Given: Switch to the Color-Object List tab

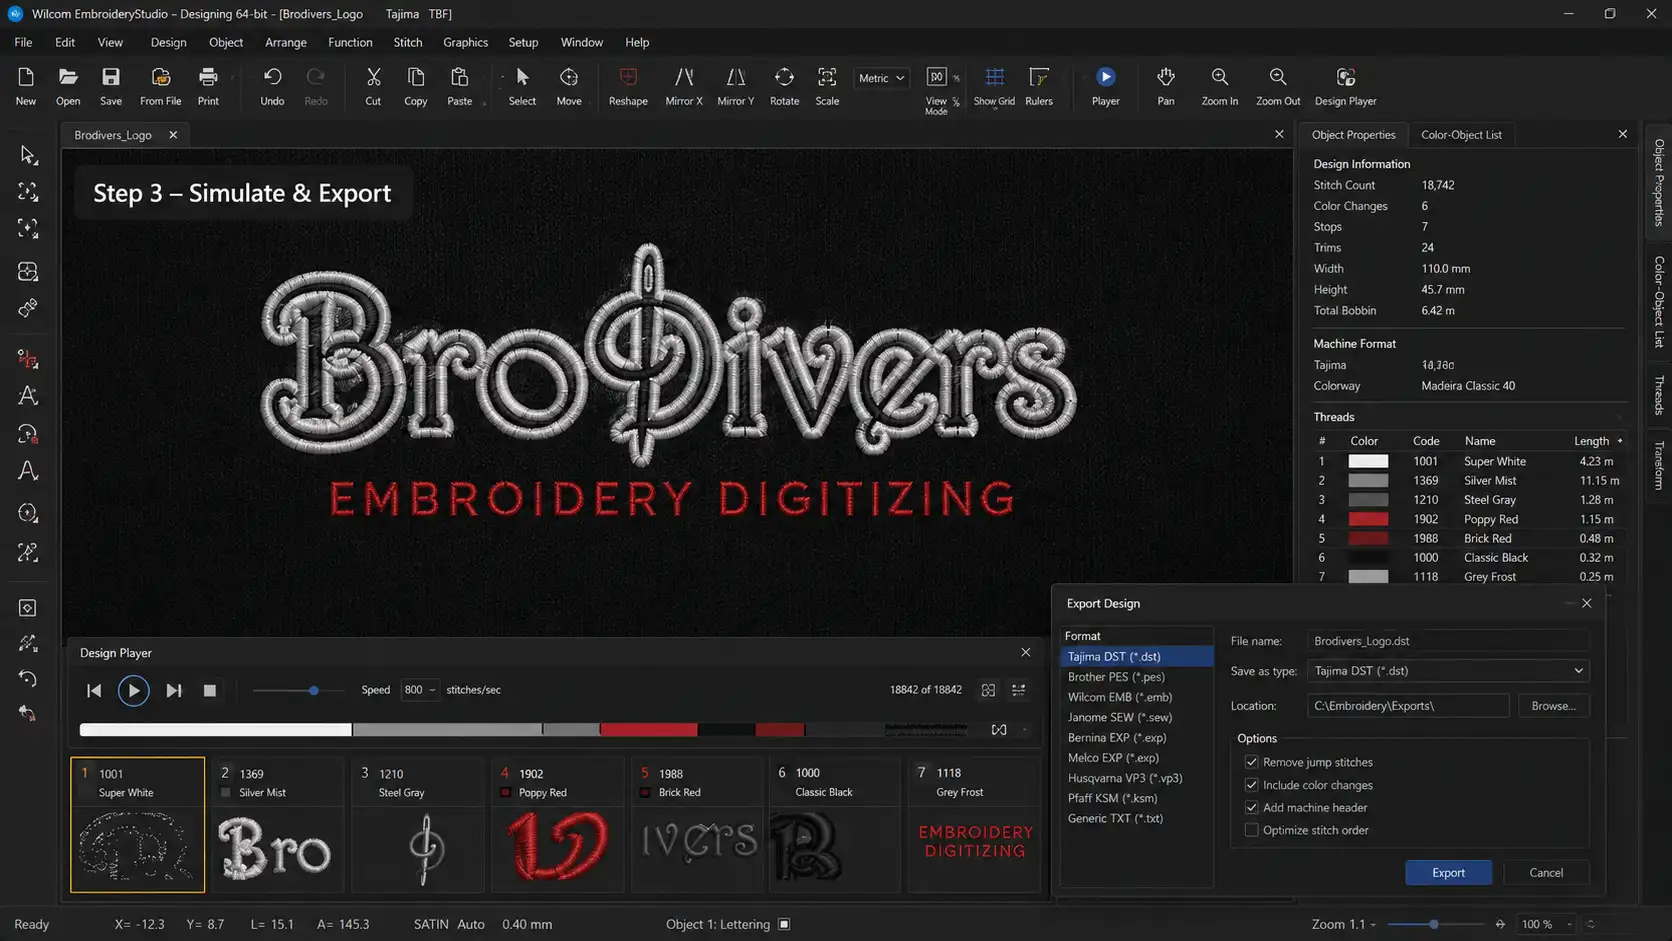Looking at the screenshot, I should tap(1461, 135).
